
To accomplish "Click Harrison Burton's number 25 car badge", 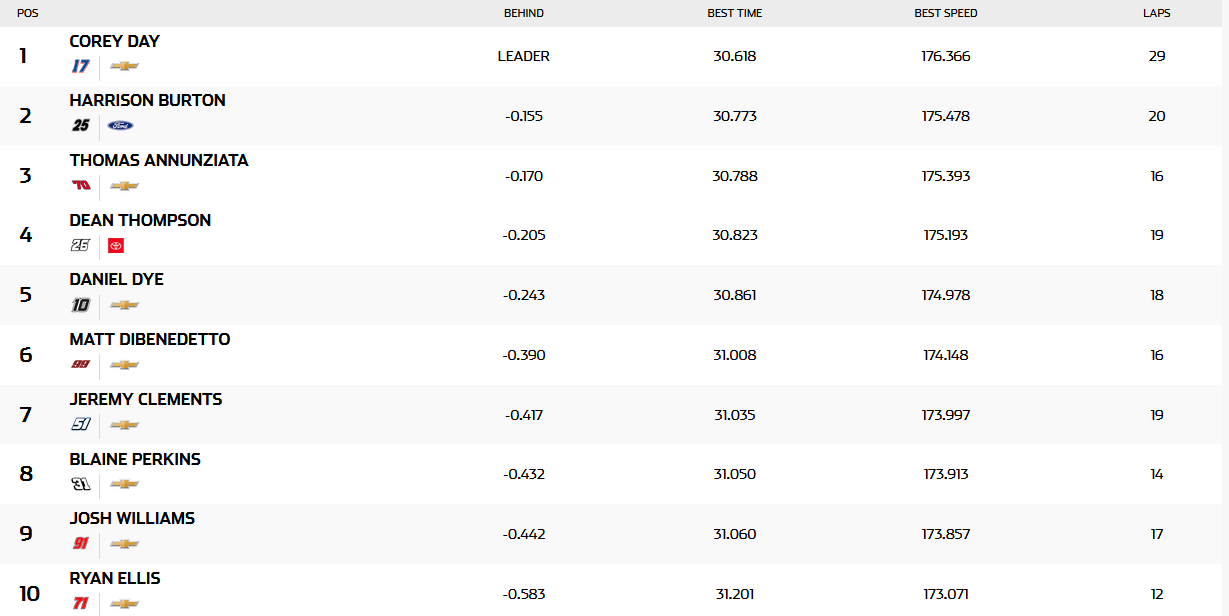I will point(81,126).
